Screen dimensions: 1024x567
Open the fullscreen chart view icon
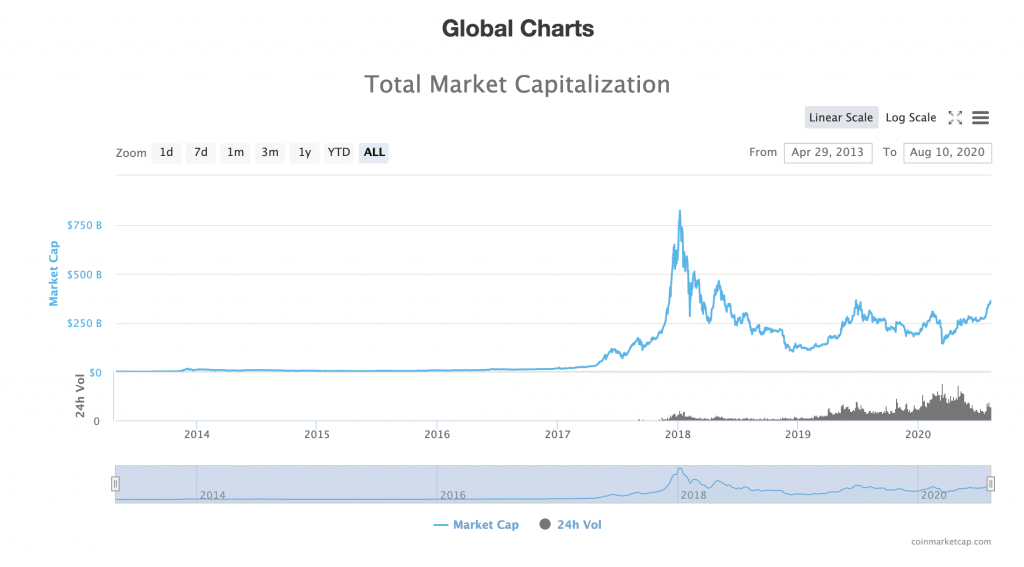click(x=955, y=118)
